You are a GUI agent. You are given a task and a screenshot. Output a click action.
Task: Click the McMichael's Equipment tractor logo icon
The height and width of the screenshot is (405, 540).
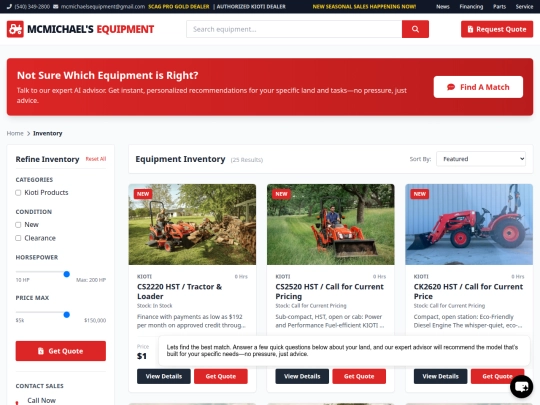(x=15, y=29)
